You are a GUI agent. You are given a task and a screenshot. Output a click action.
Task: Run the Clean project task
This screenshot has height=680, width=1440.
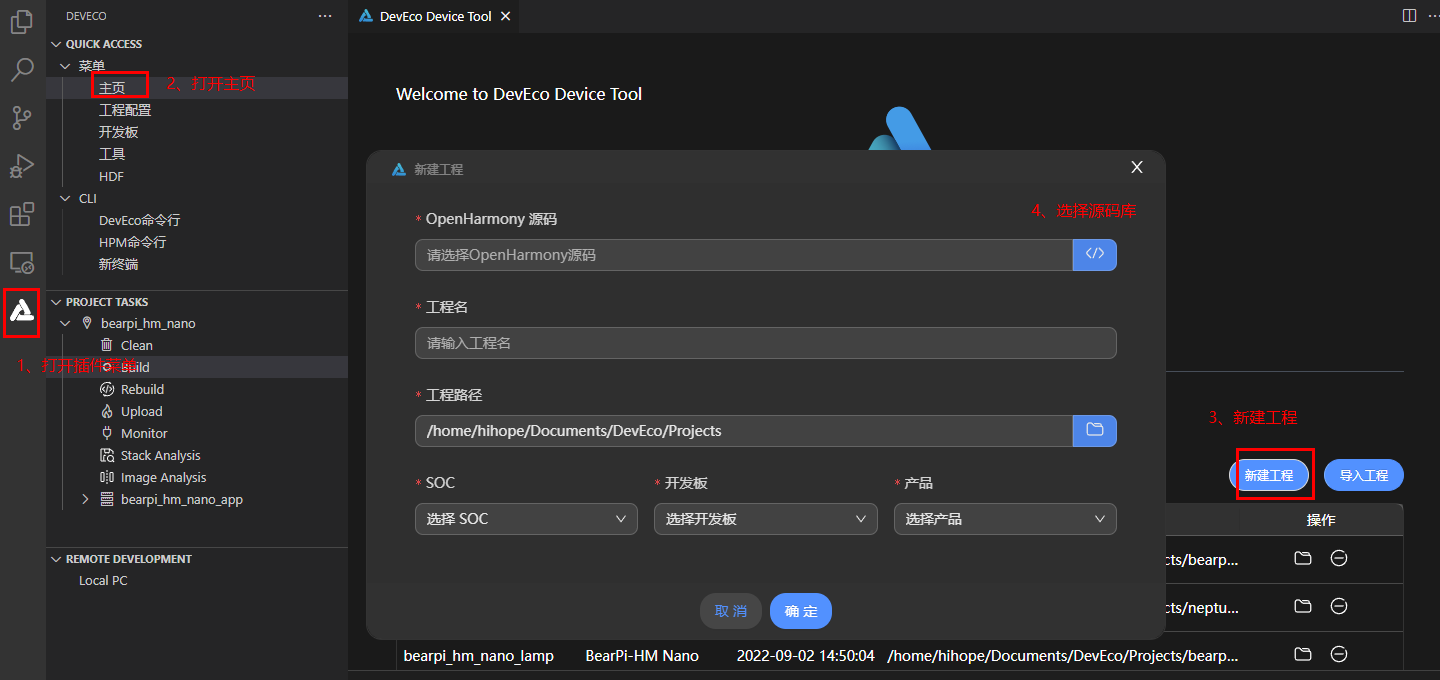(137, 345)
